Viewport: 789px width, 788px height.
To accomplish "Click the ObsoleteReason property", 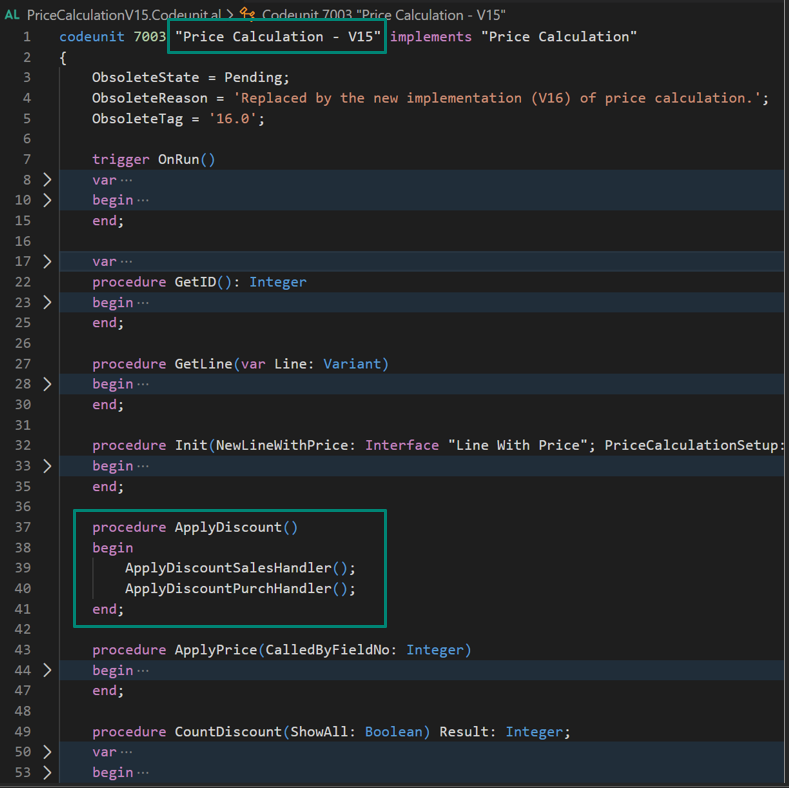I will pos(149,98).
